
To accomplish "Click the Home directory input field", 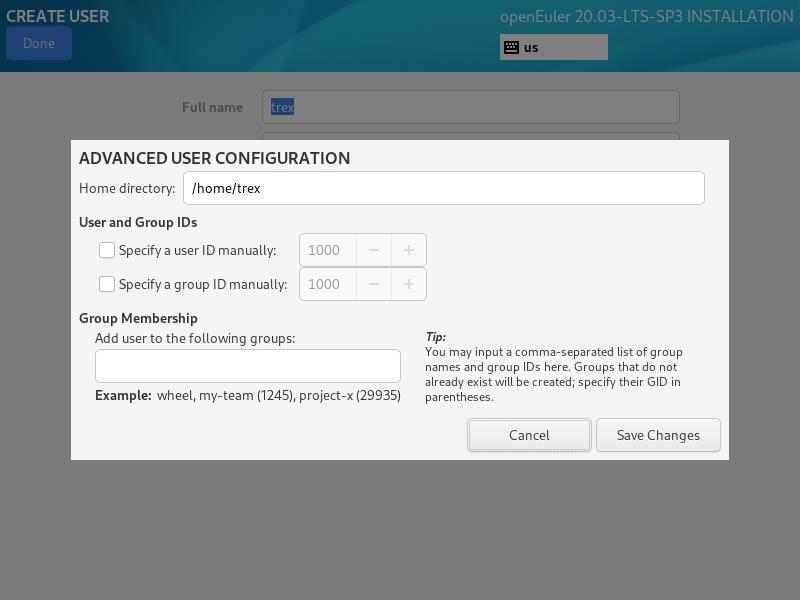I will click(444, 188).
